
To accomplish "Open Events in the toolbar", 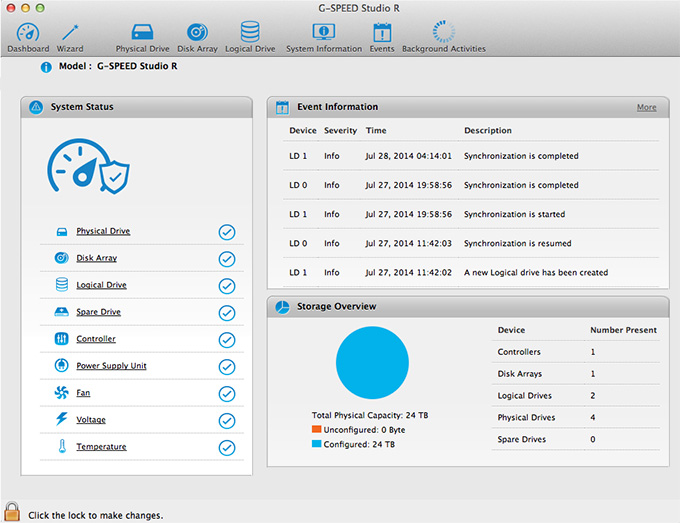I will click(x=382, y=38).
